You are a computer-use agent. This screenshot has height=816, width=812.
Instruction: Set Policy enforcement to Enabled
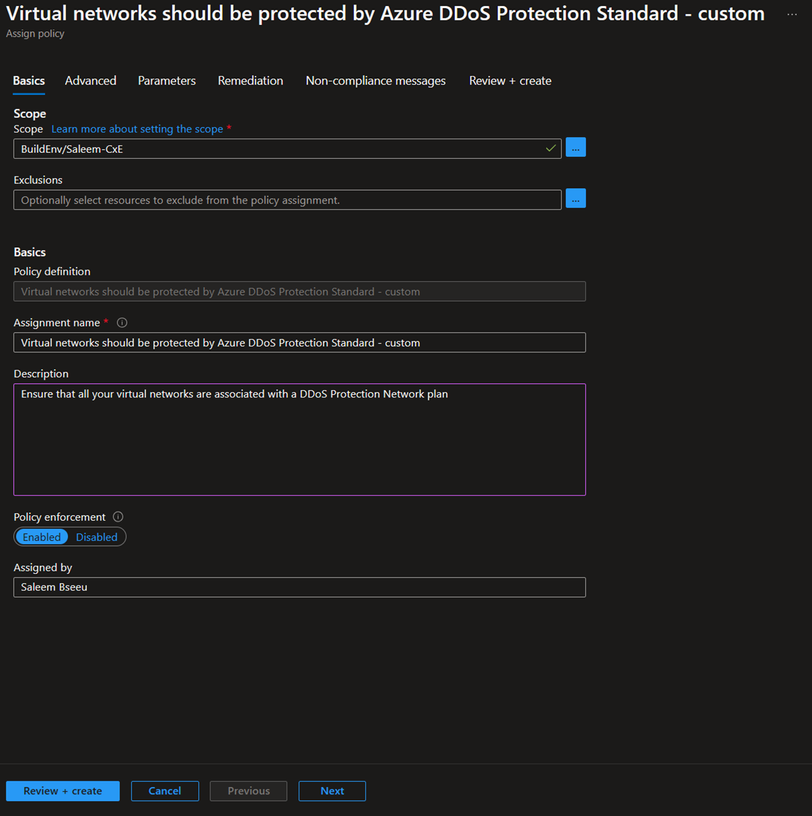tap(42, 537)
